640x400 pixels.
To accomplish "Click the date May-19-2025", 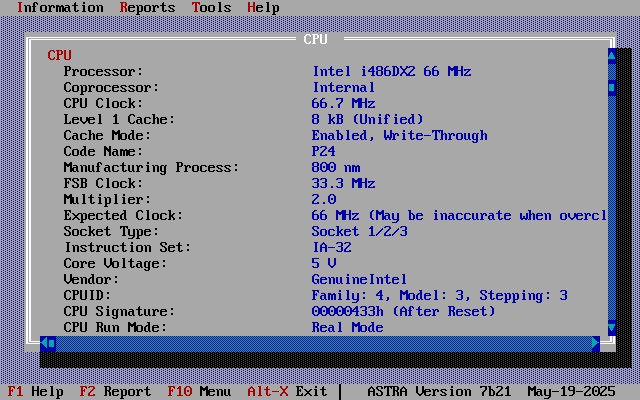I will pos(571,392).
